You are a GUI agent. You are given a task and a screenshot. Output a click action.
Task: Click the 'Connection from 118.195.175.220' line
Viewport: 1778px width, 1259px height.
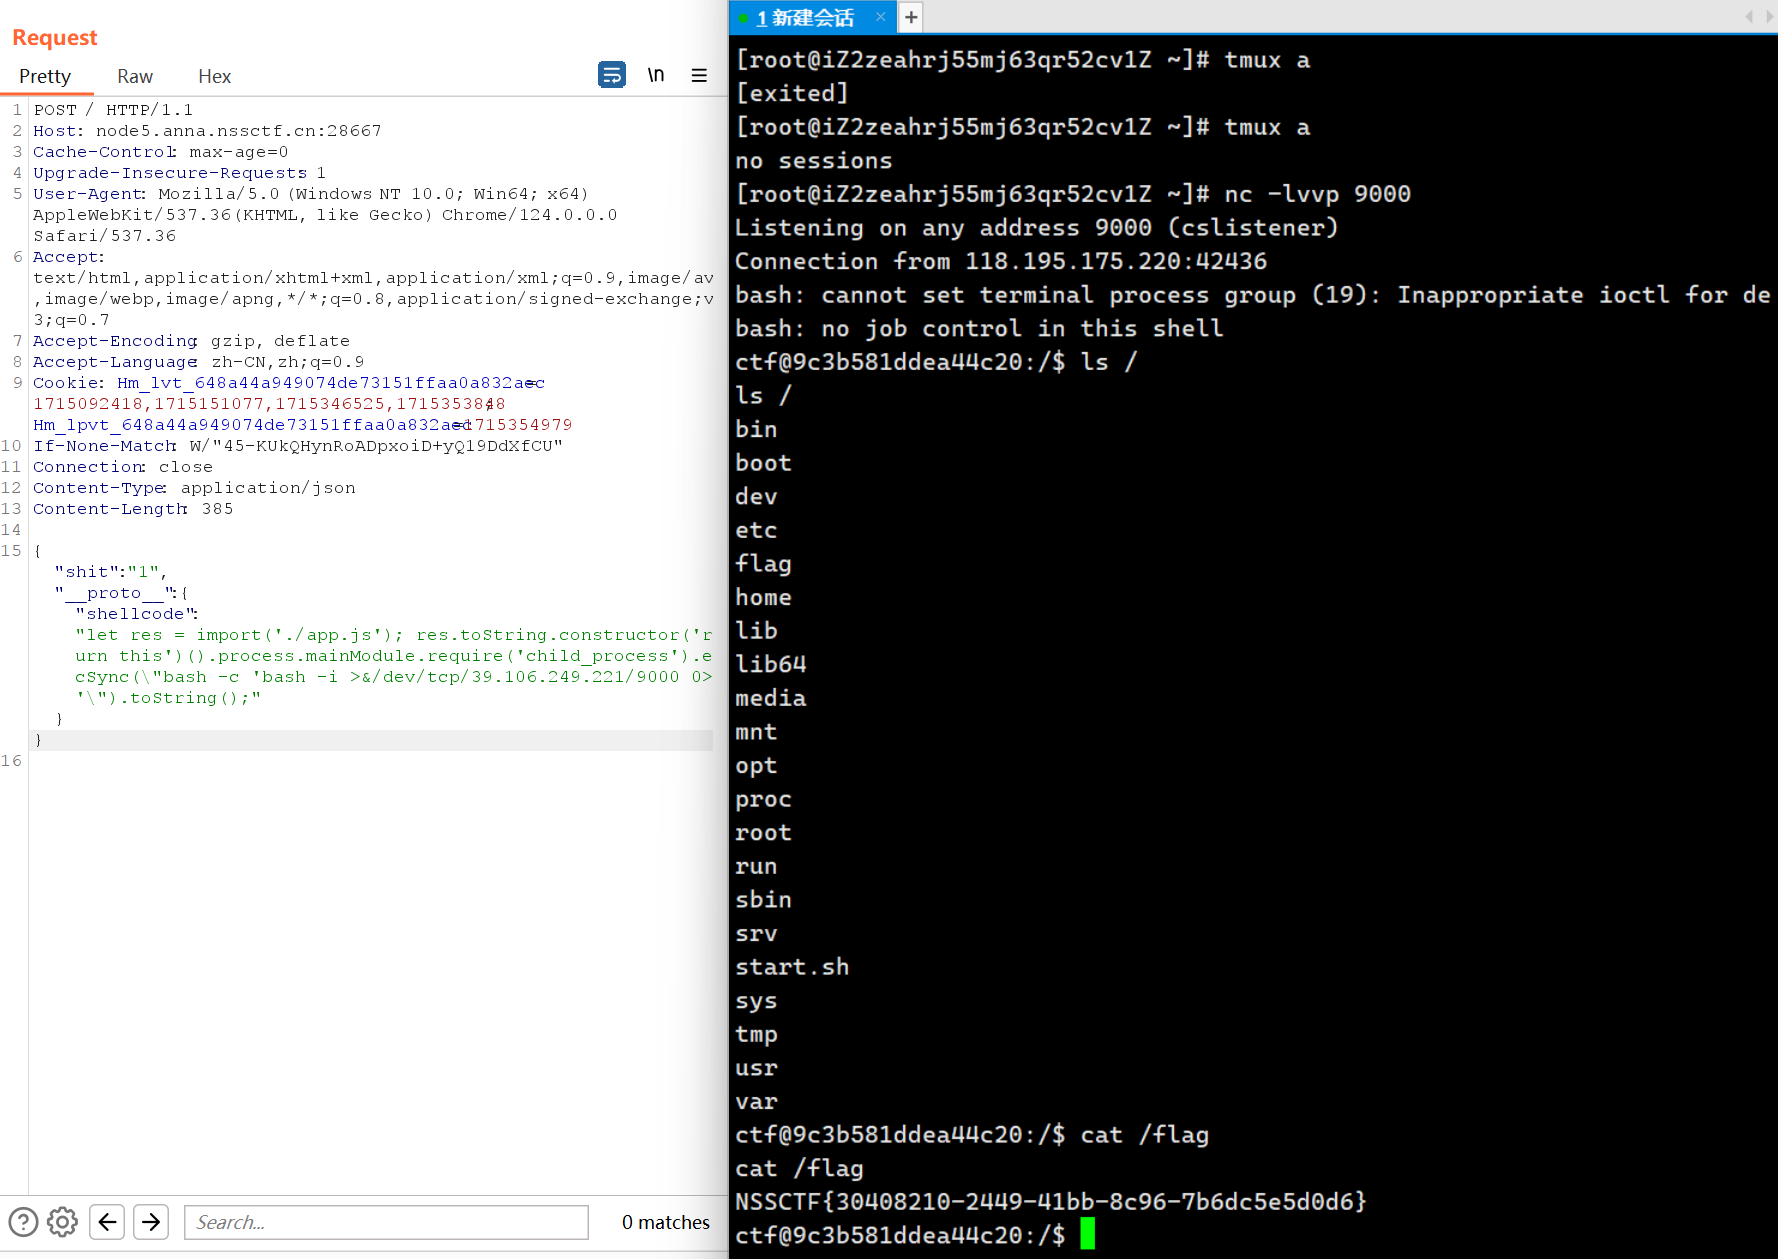click(x=1001, y=261)
